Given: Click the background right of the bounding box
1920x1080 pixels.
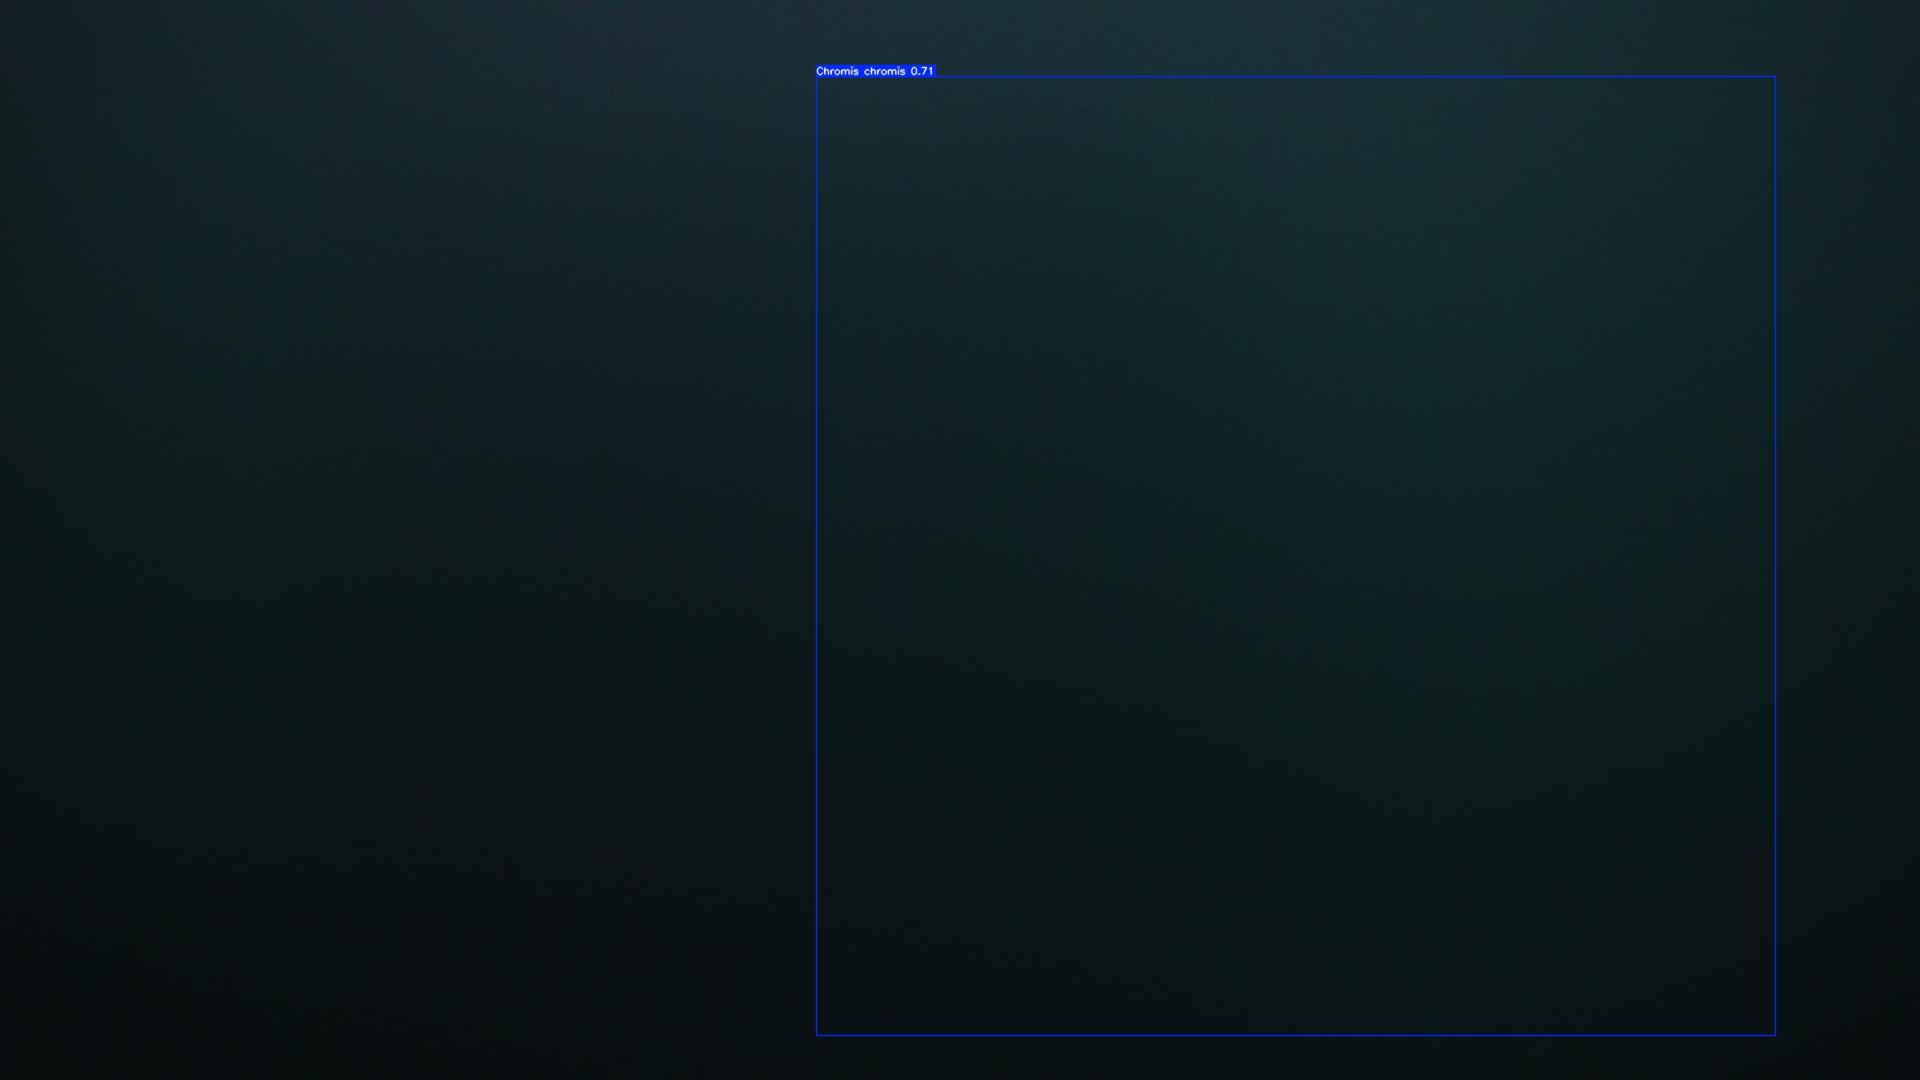Looking at the screenshot, I should click(x=1848, y=540).
